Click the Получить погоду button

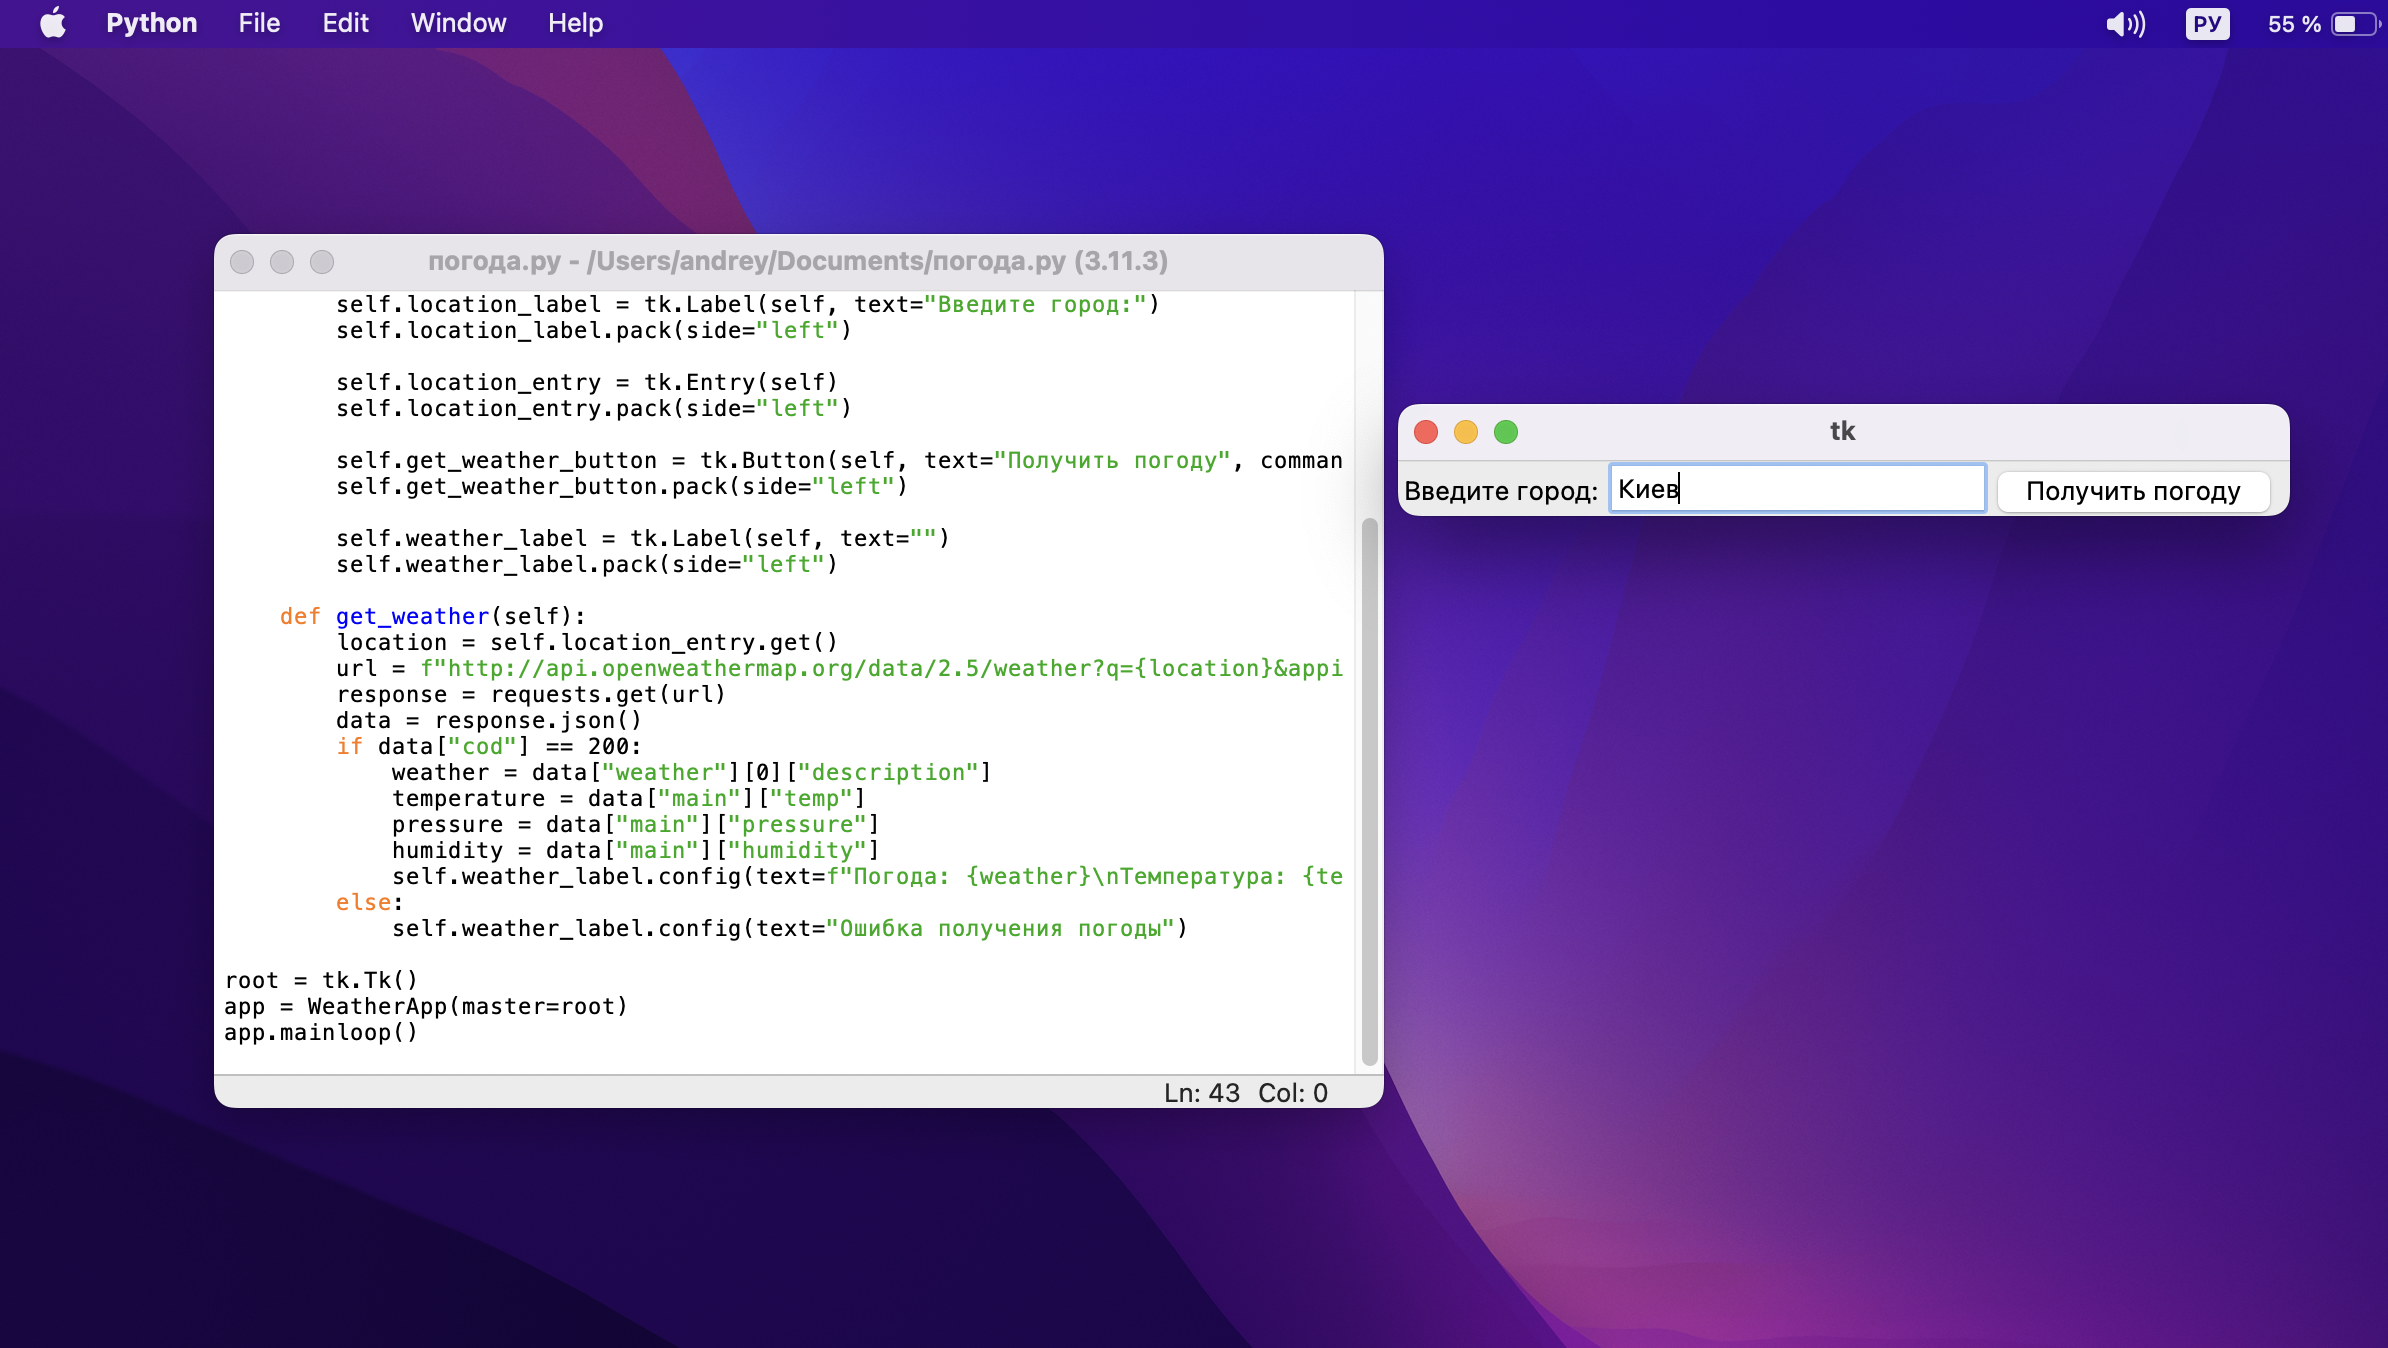(2133, 491)
